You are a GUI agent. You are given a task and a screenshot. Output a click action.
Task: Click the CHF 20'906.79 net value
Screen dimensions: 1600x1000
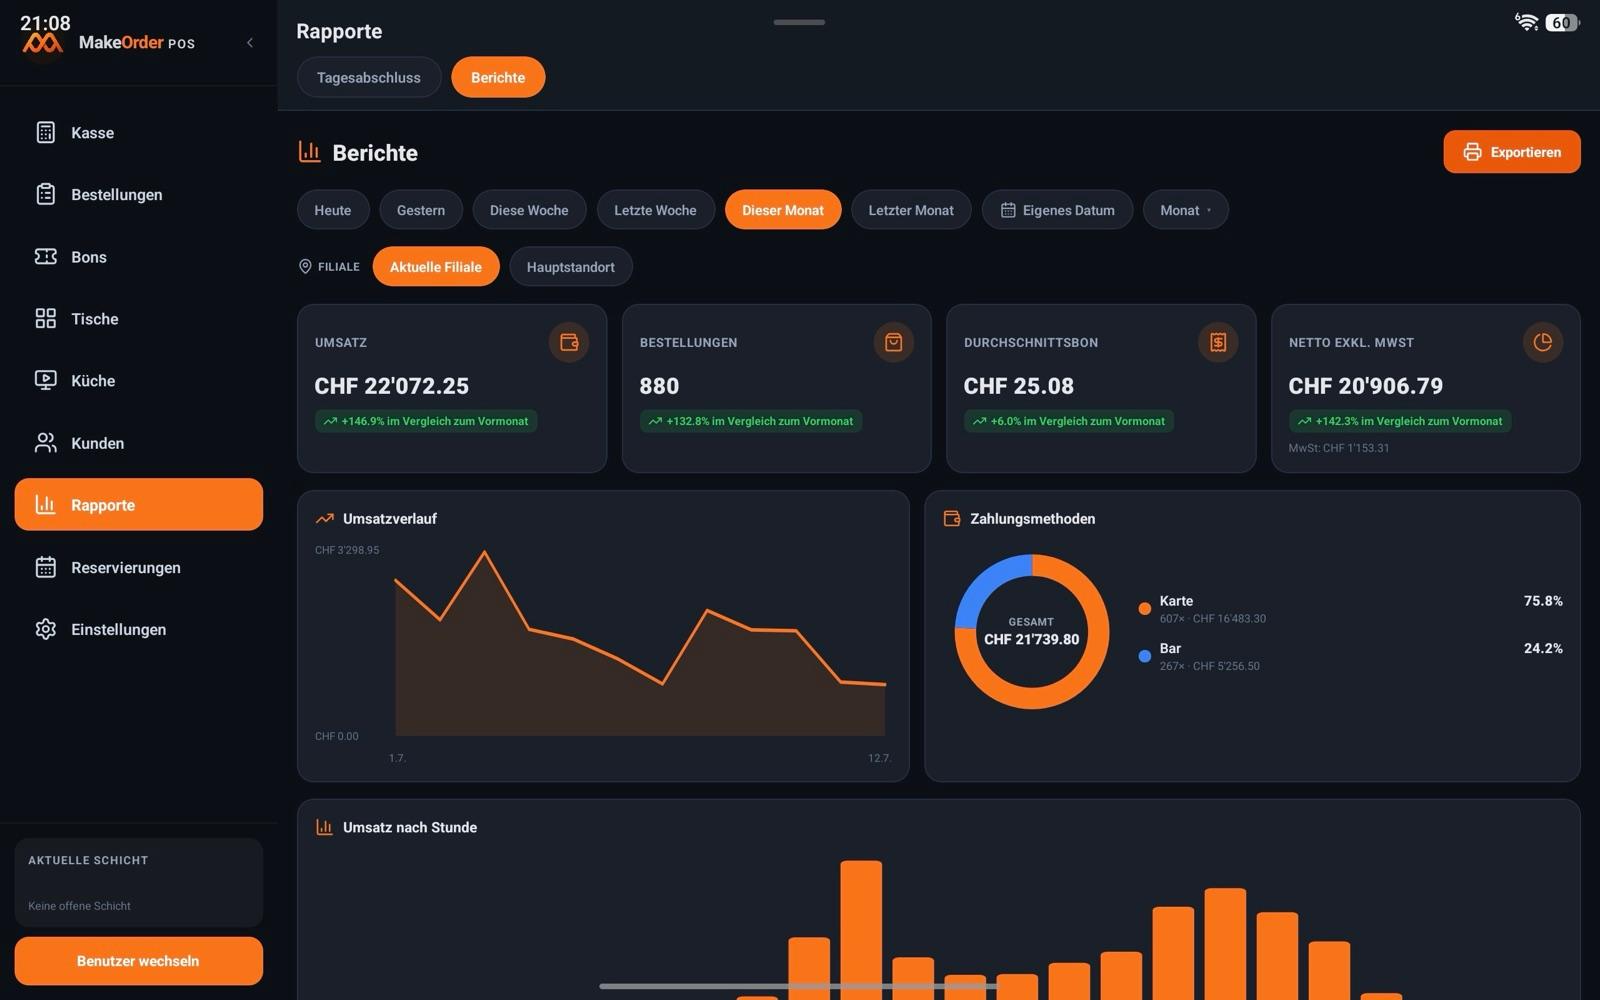pos(1366,386)
